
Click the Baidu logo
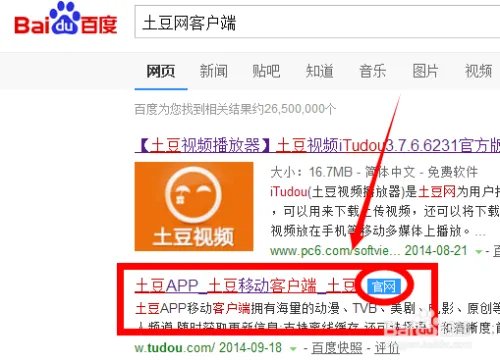[65, 19]
